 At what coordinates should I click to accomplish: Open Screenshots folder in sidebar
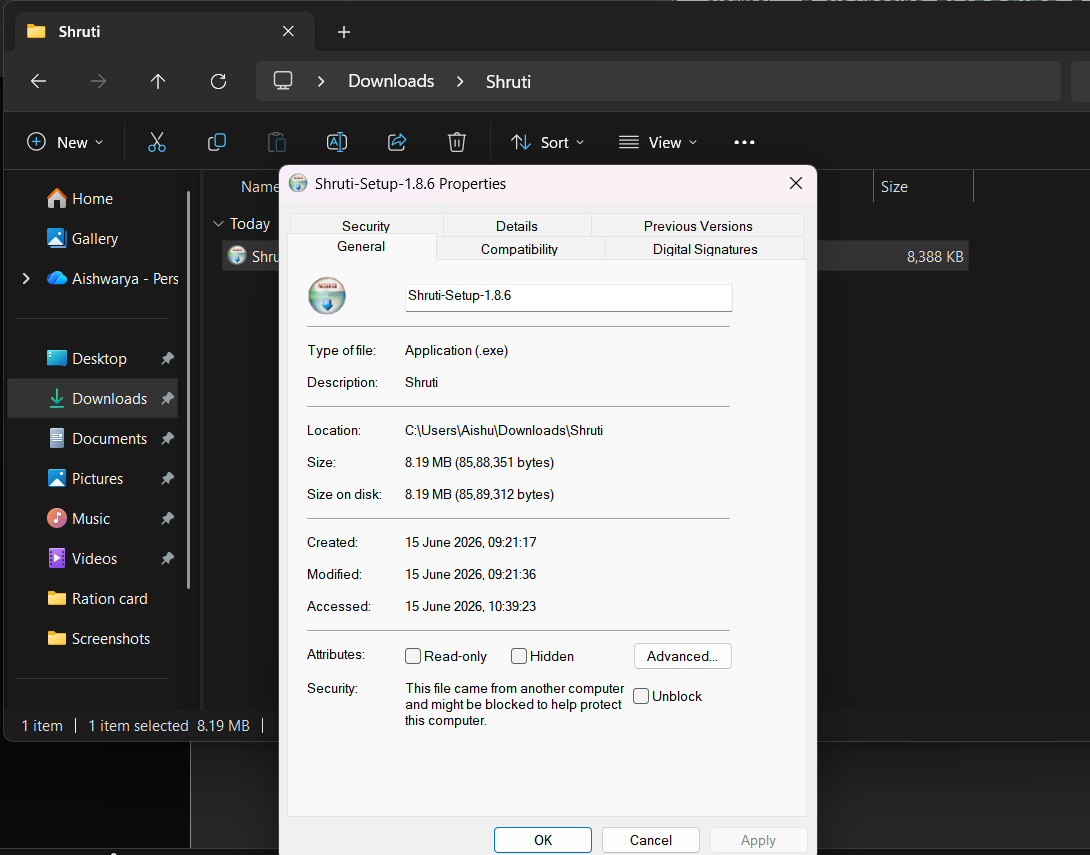click(99, 639)
